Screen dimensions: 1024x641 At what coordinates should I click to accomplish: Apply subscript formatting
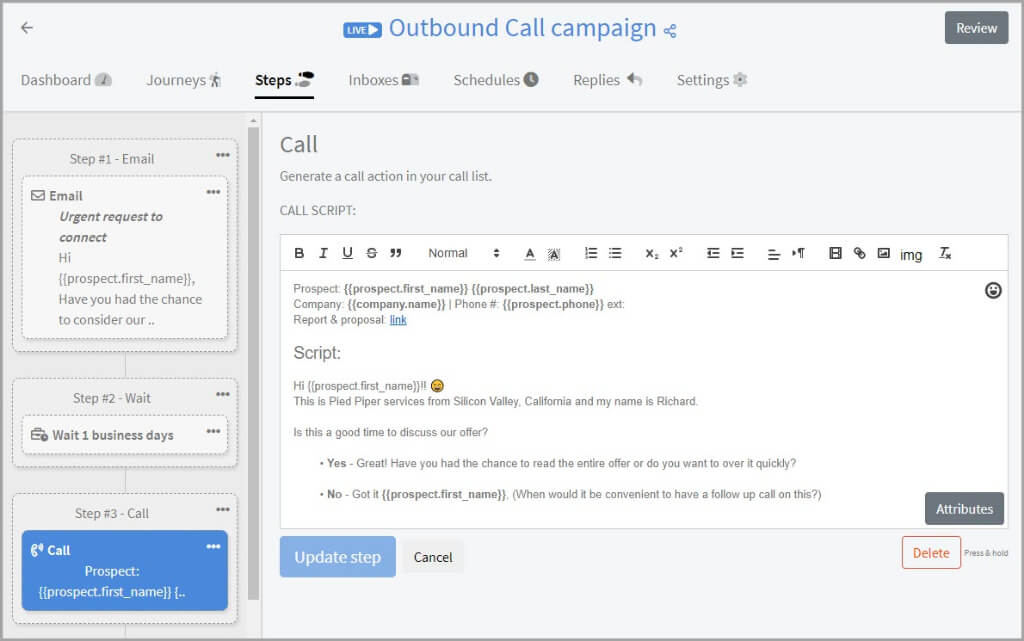tap(652, 253)
